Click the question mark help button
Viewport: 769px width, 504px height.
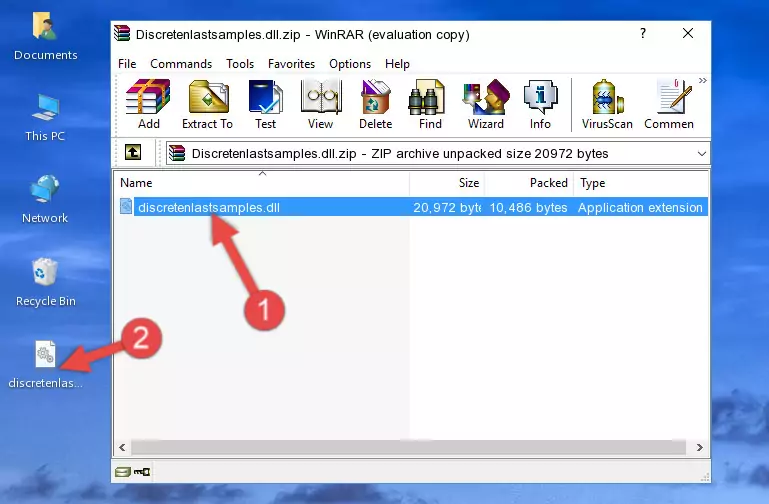(642, 33)
